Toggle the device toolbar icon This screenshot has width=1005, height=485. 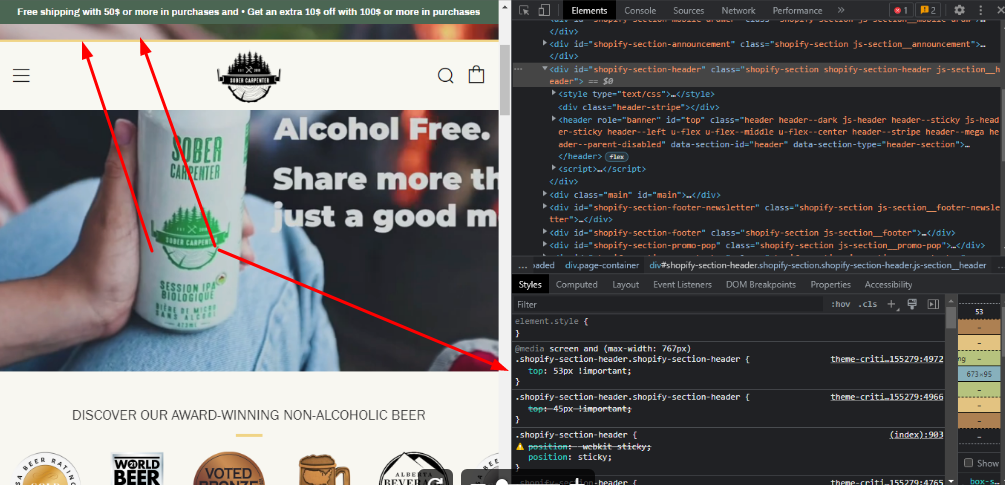(544, 10)
